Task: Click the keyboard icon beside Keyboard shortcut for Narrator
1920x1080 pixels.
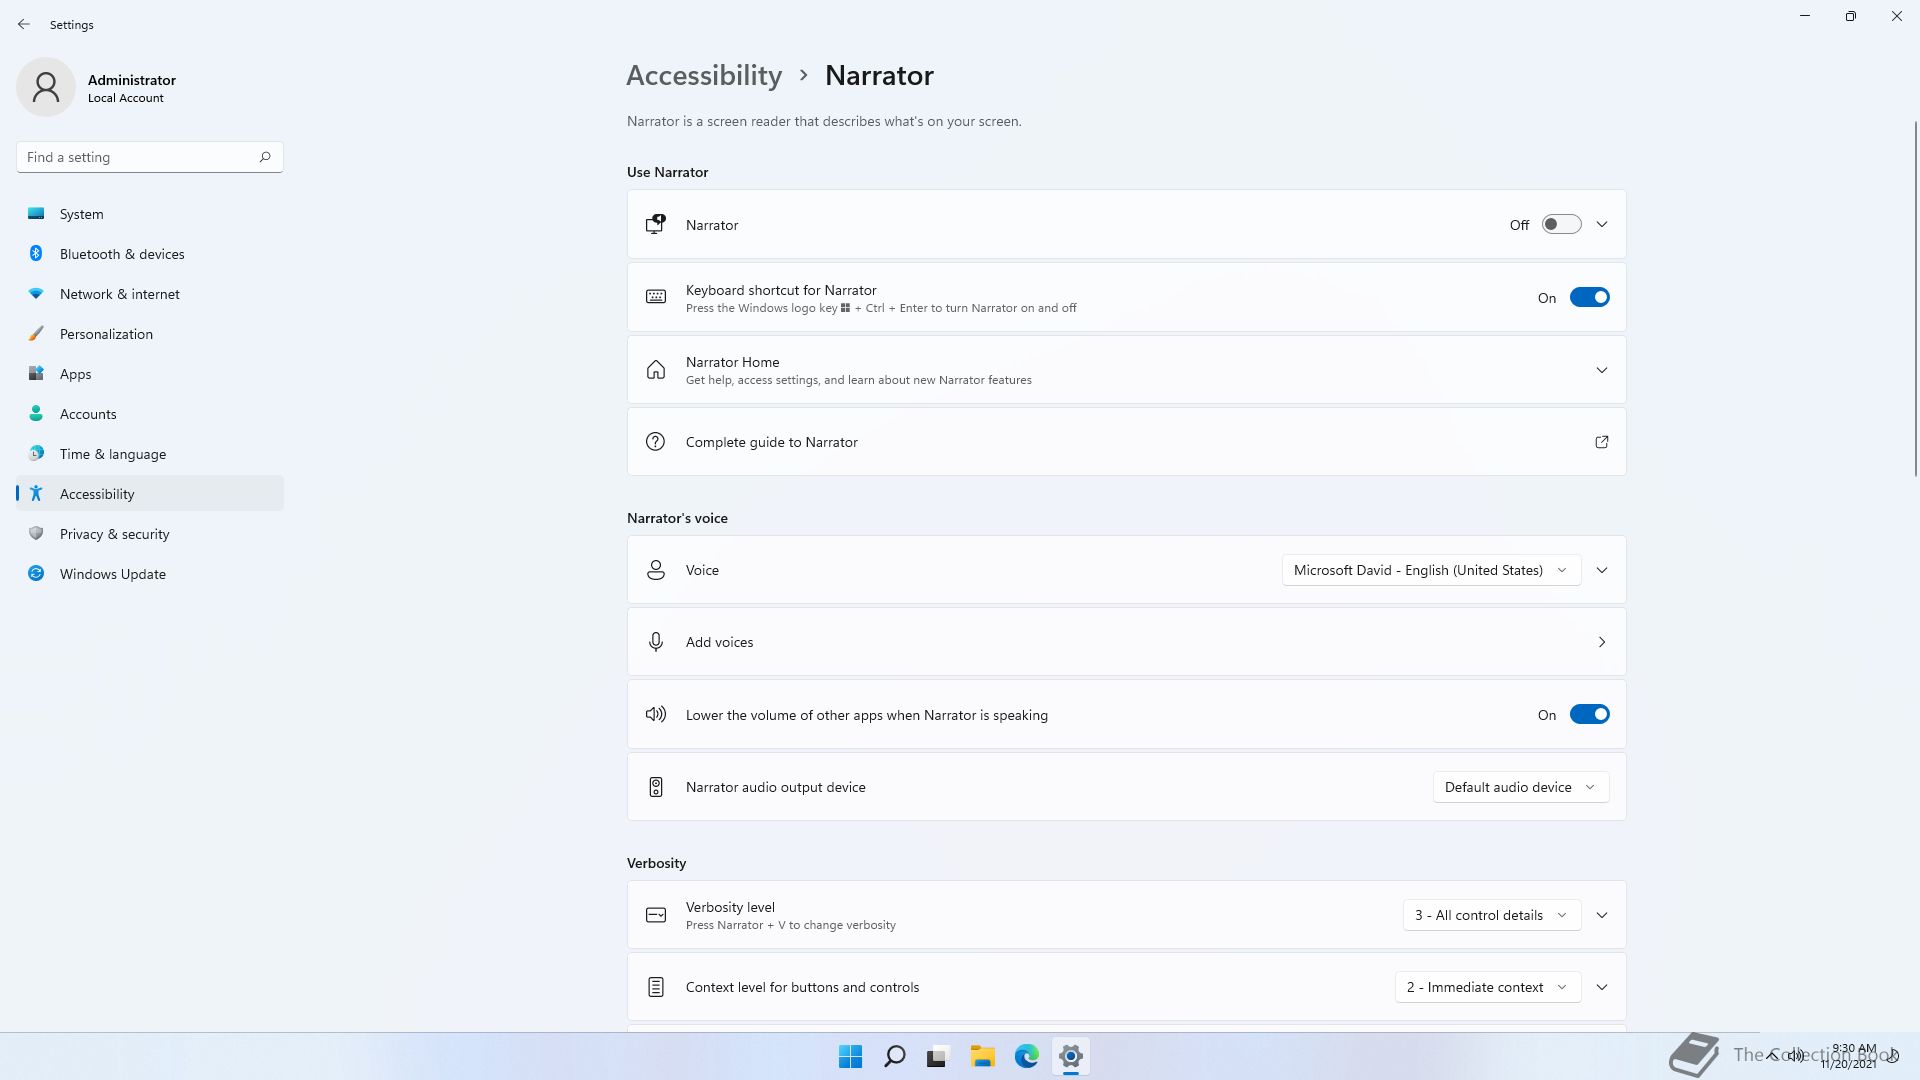Action: (656, 297)
